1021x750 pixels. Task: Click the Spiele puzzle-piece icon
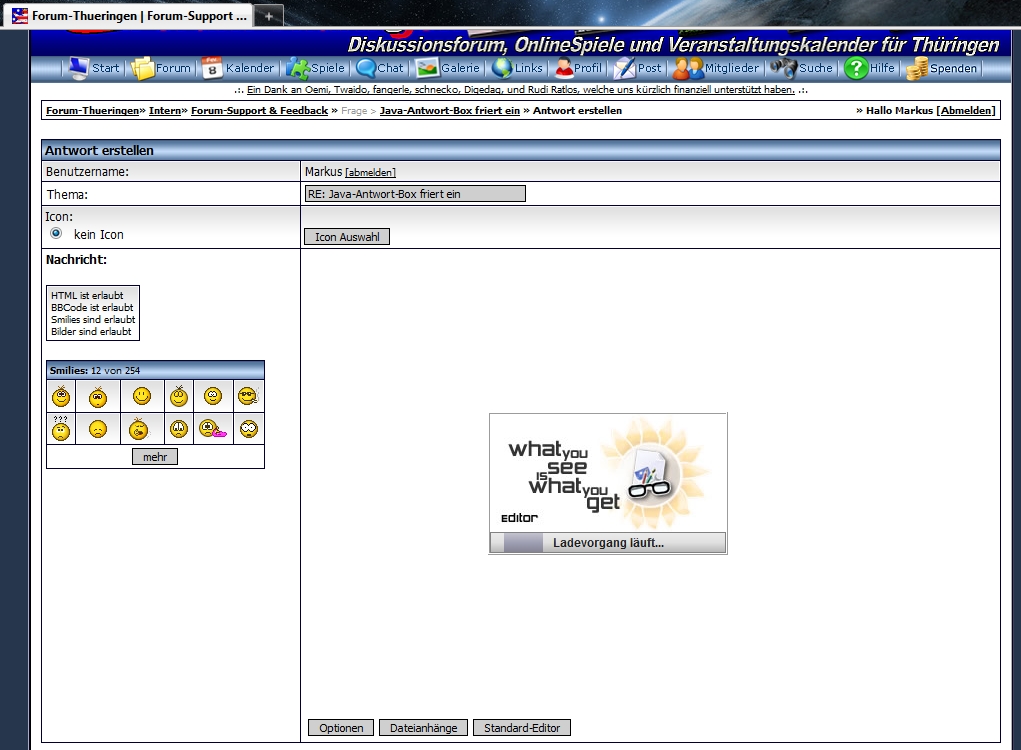(297, 68)
